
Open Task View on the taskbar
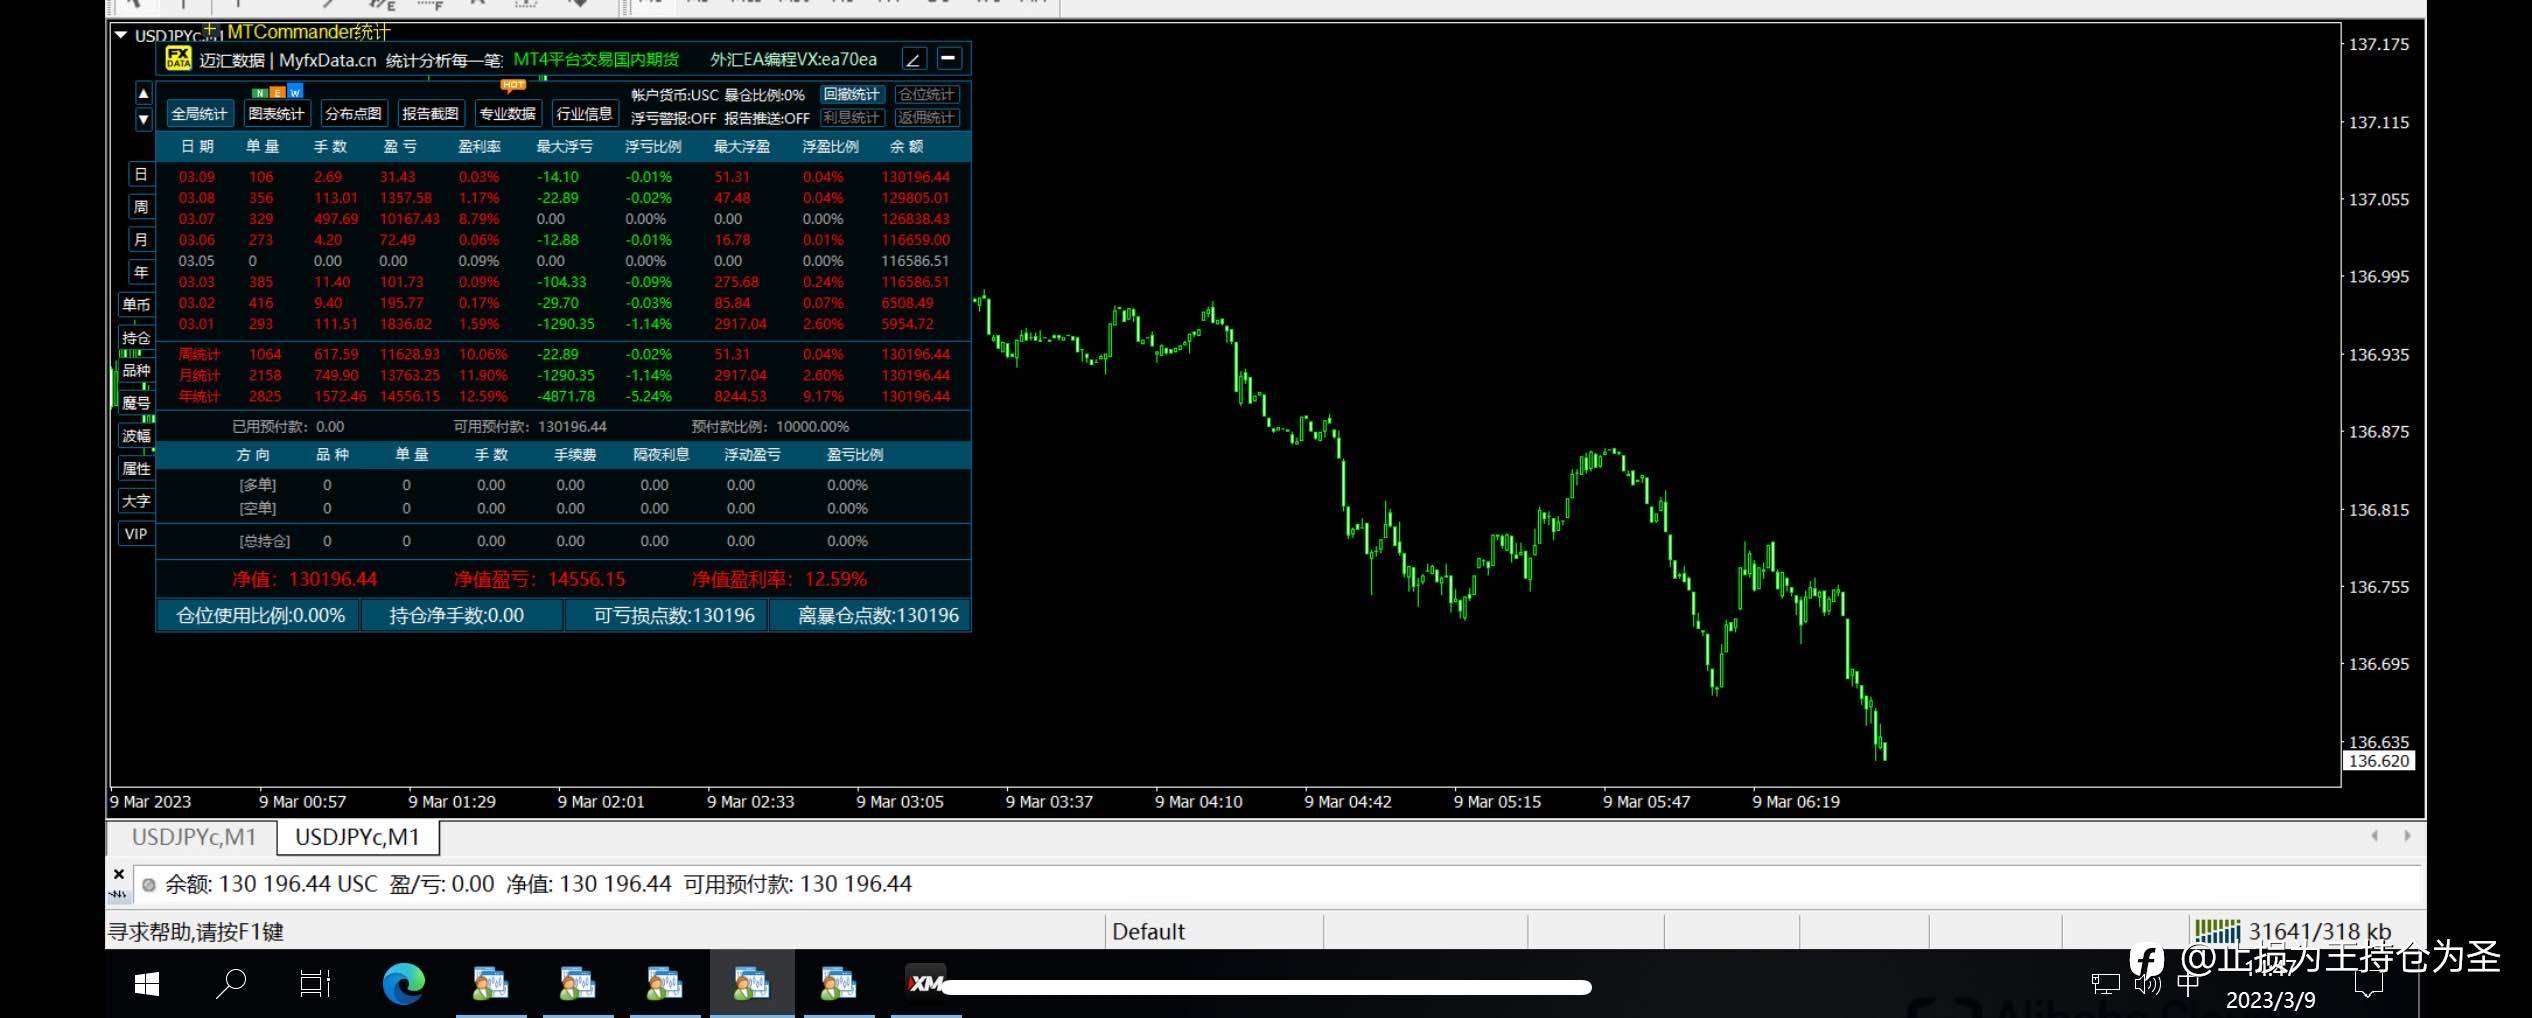coord(315,984)
